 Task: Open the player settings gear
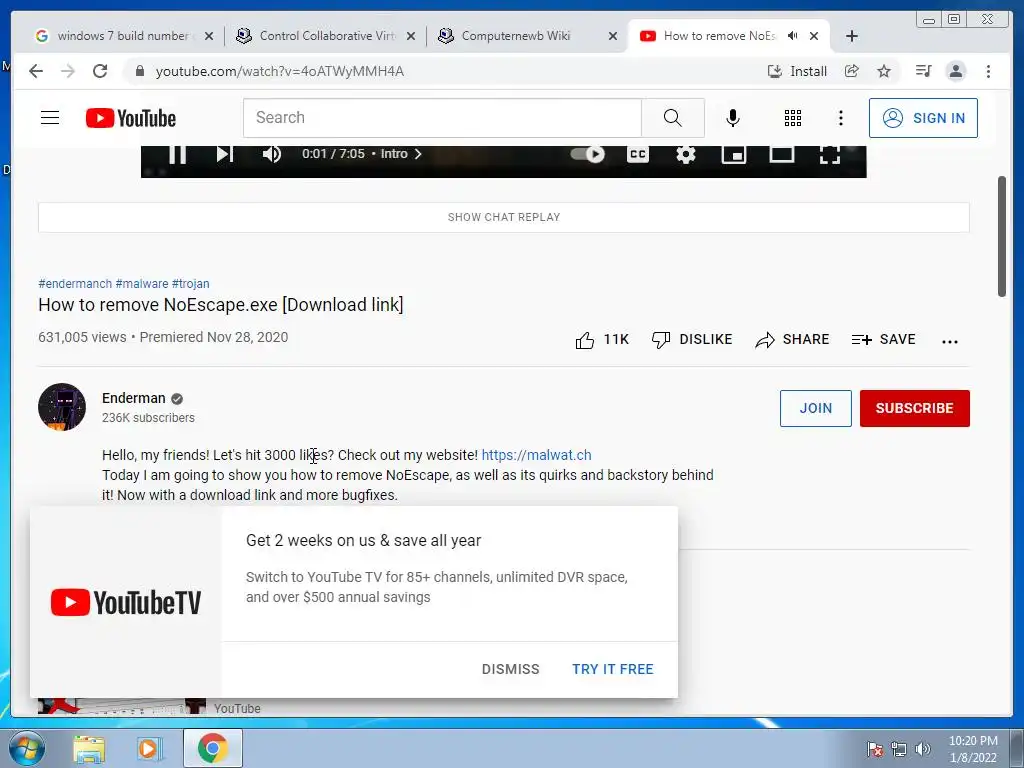tap(686, 154)
